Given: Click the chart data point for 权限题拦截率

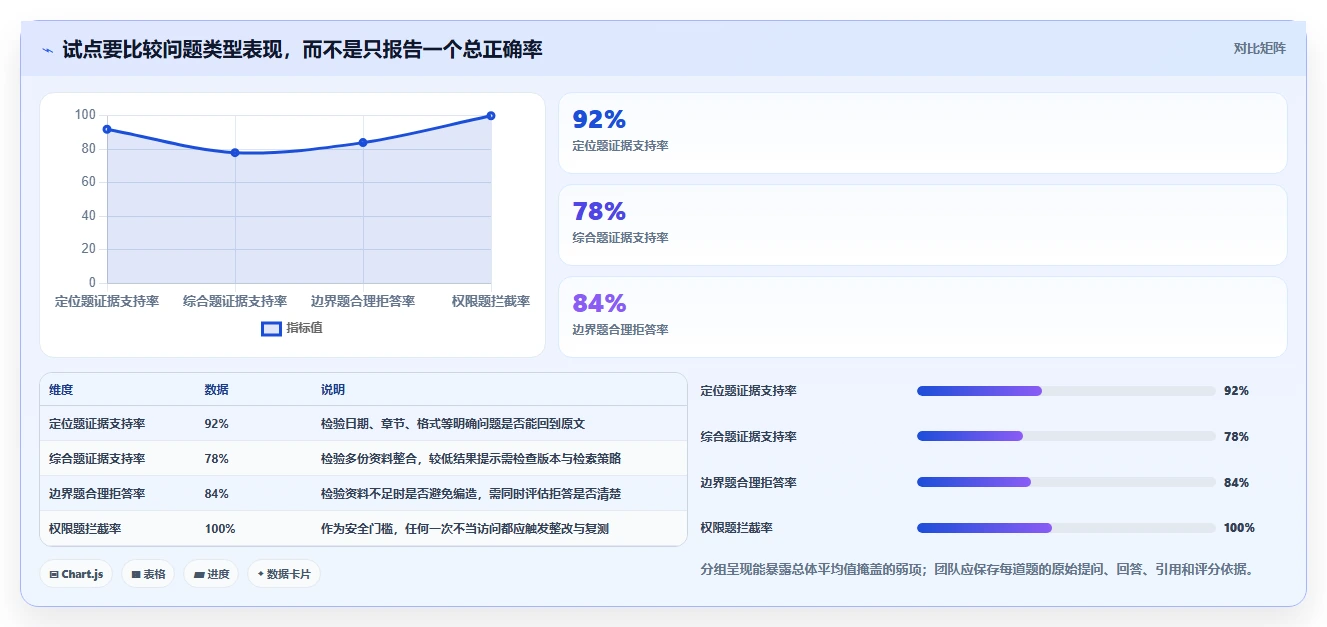Looking at the screenshot, I should point(491,116).
